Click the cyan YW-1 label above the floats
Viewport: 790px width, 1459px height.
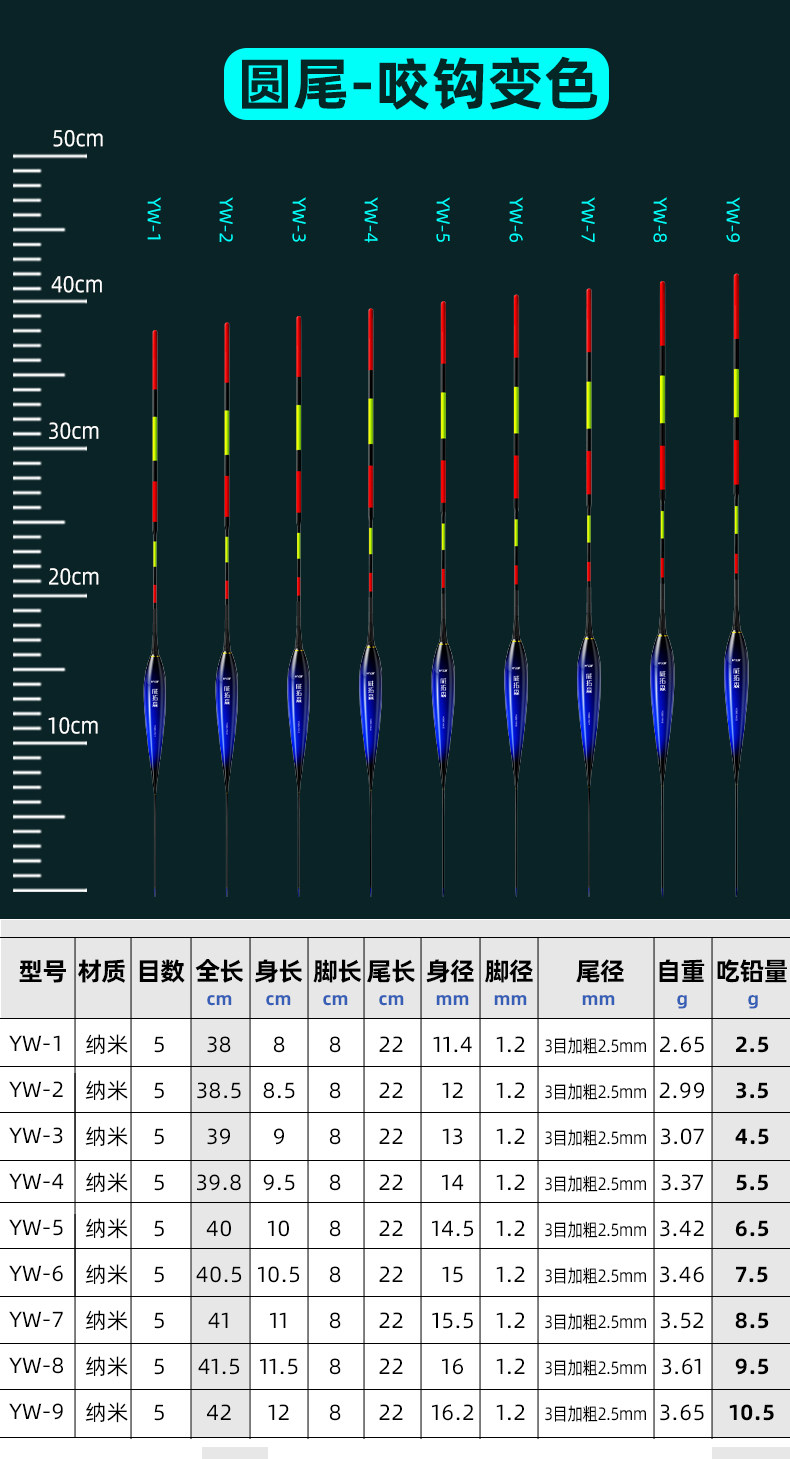click(153, 221)
